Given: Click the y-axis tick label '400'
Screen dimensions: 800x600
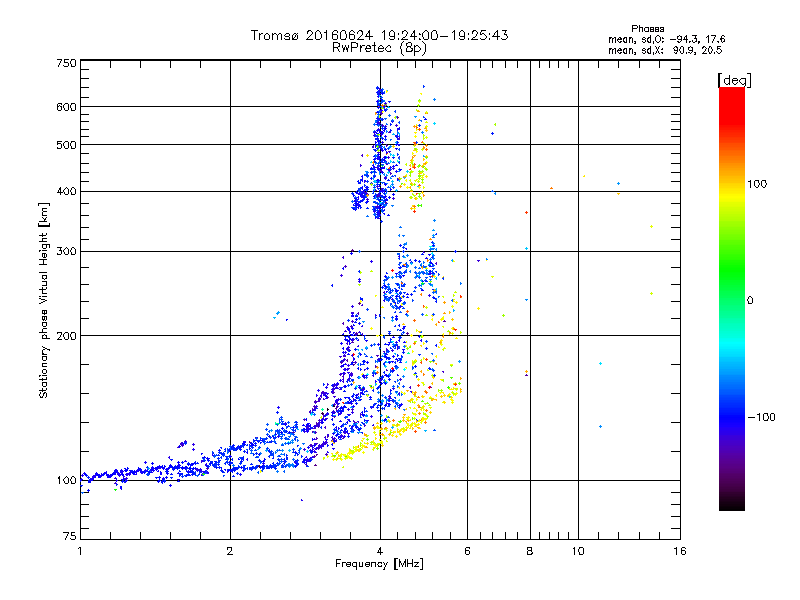Looking at the screenshot, I should [x=67, y=191].
